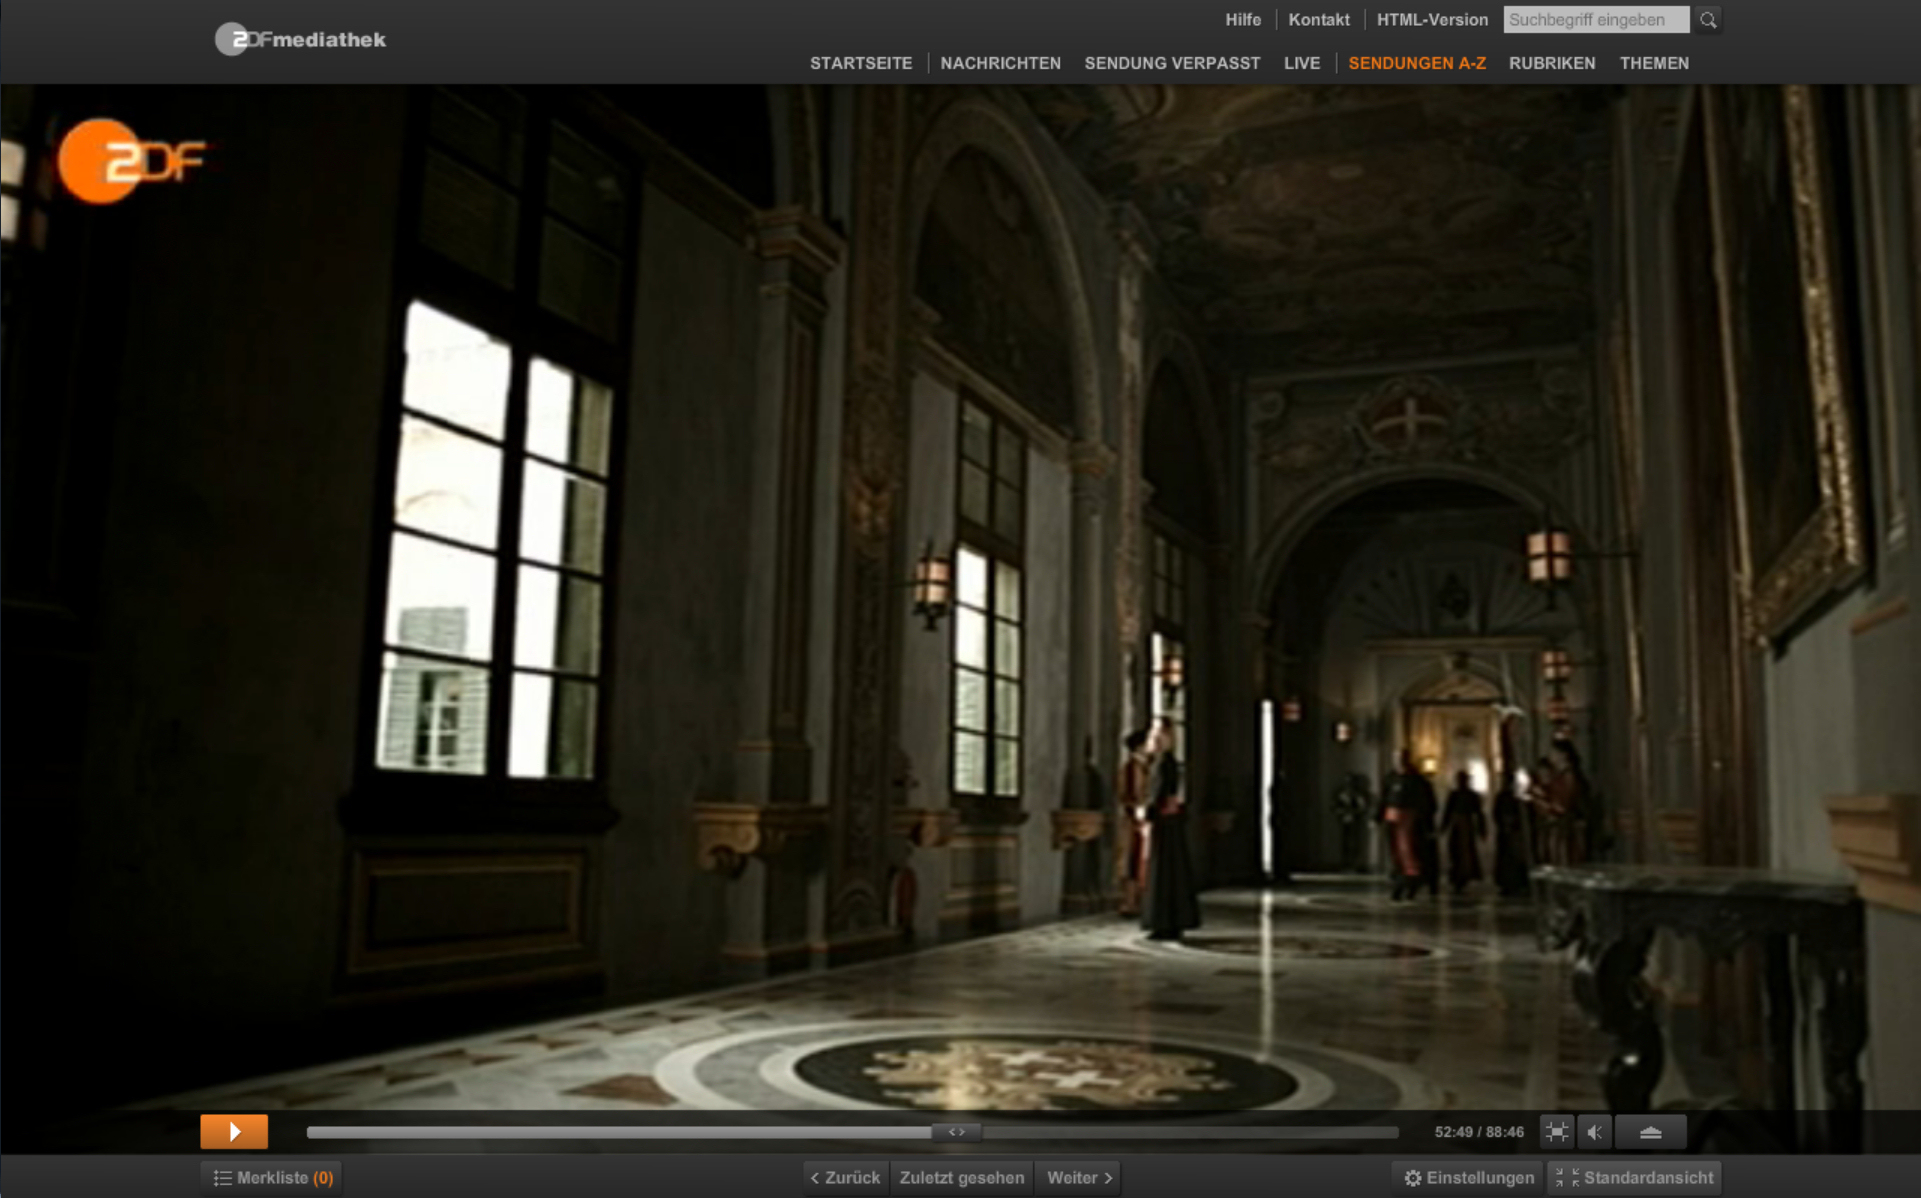Go to Sendung verpasst section
Screen dimensions: 1921x1198
[x=1172, y=63]
